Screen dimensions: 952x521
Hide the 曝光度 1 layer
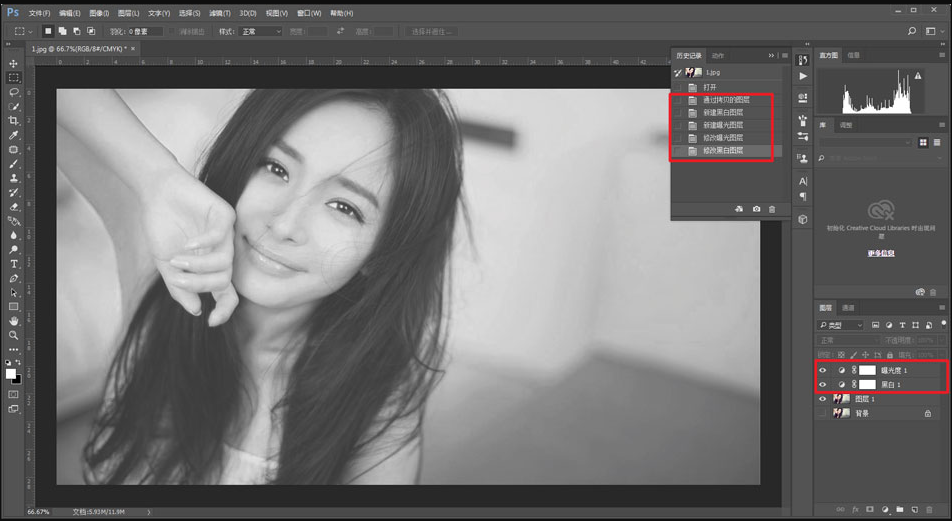[x=823, y=370]
